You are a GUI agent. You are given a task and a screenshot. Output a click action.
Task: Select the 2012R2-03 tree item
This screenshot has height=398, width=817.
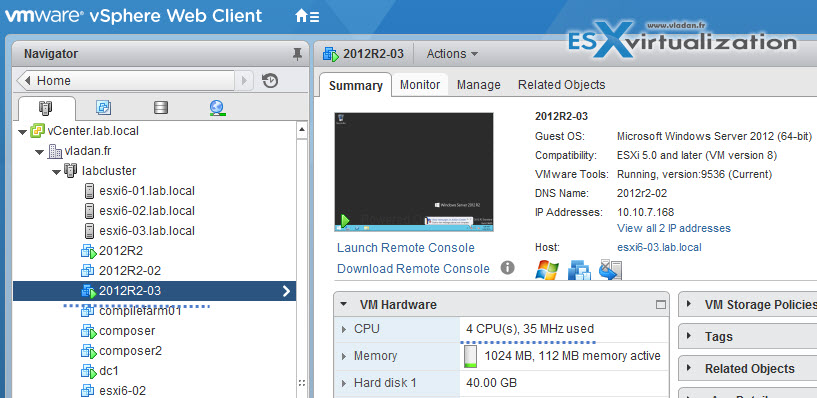(154, 291)
